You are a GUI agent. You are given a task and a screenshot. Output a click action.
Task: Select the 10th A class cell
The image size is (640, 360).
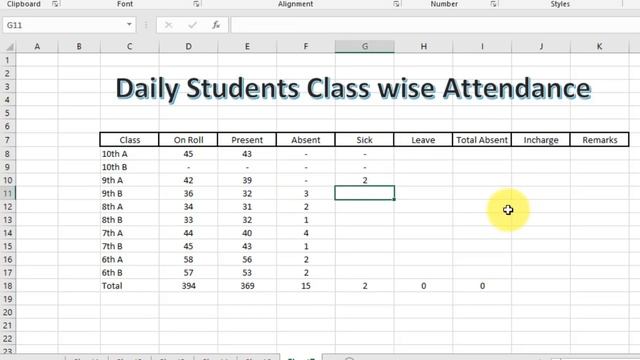click(x=129, y=154)
